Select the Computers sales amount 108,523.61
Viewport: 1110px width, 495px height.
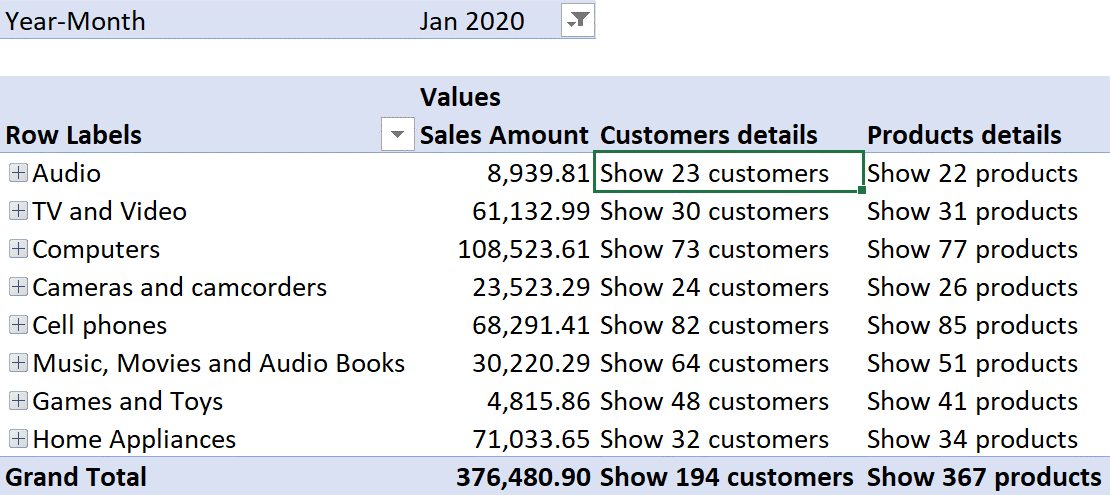pos(523,249)
